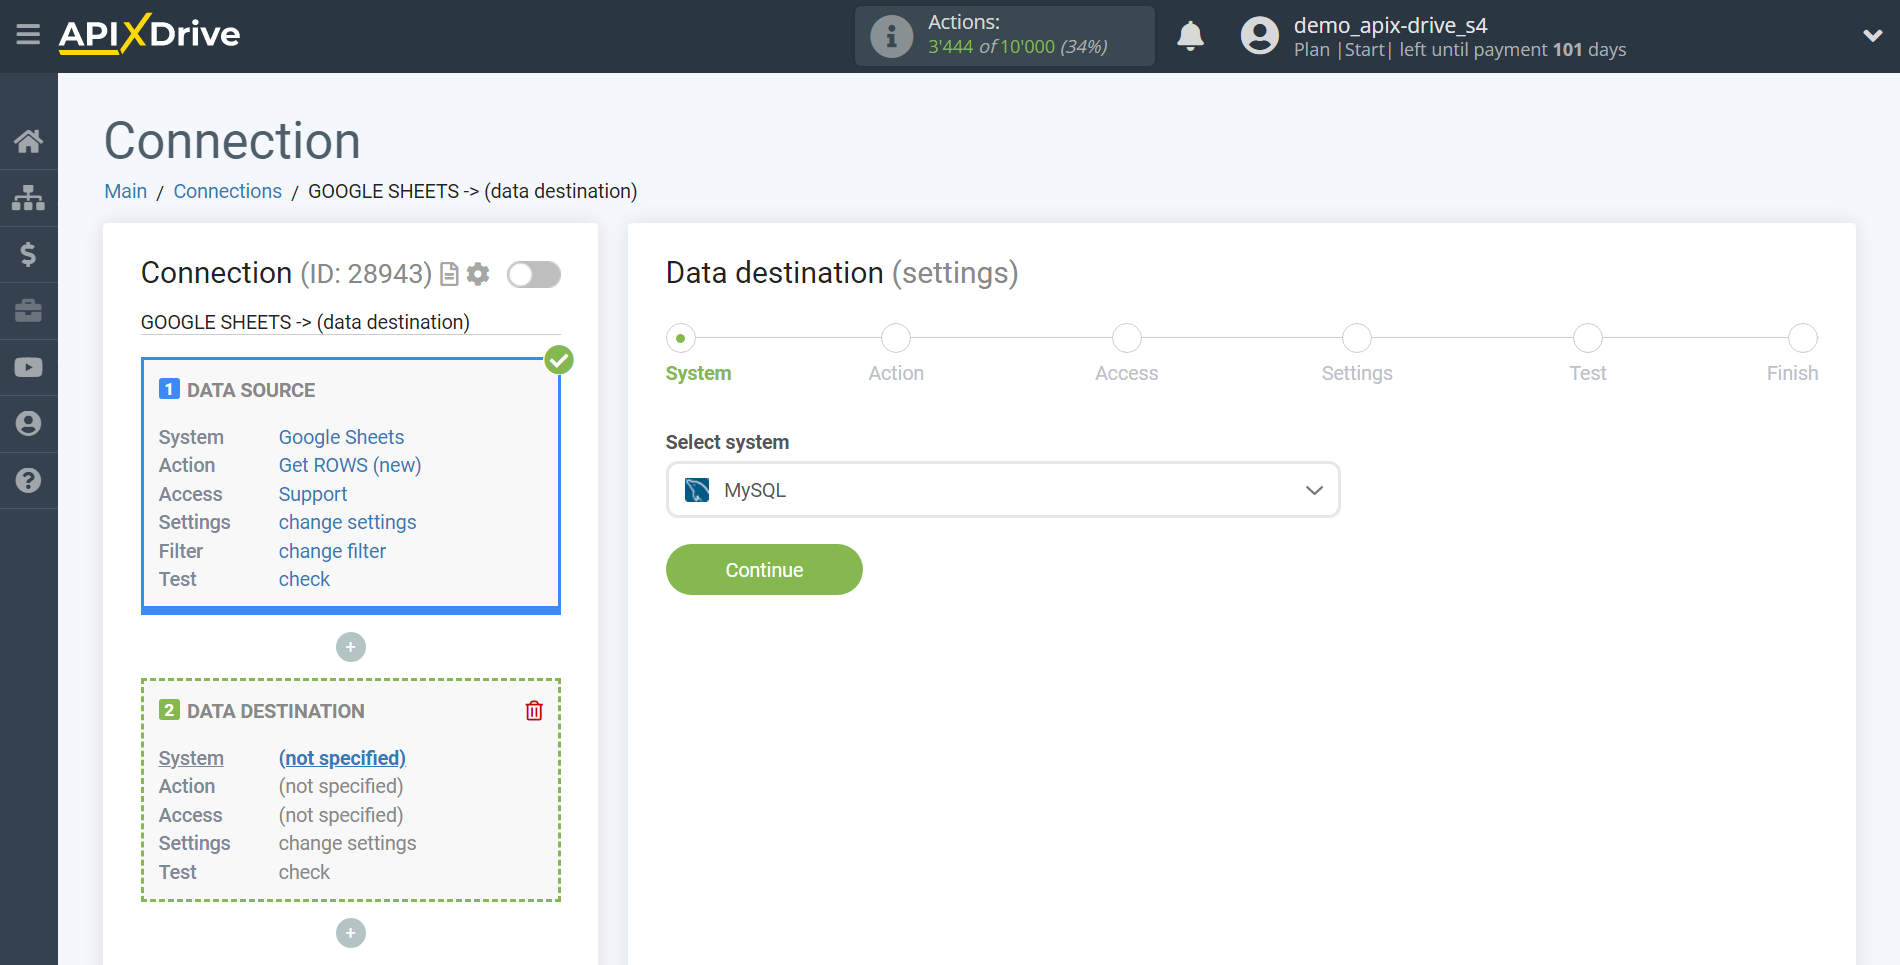Viewport: 1900px width, 965px height.
Task: Select the Settings step in the wizard
Action: pos(1357,339)
